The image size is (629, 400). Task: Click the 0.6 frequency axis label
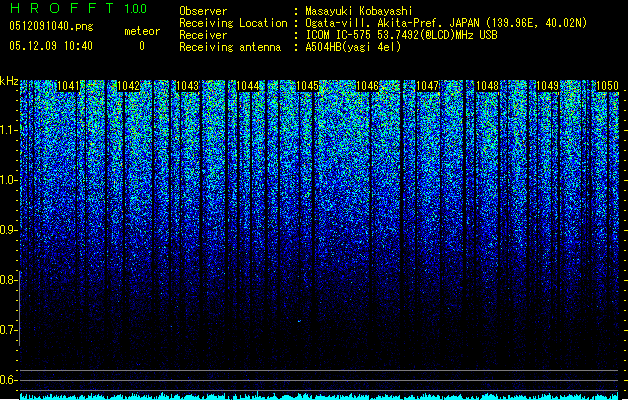coord(9,380)
